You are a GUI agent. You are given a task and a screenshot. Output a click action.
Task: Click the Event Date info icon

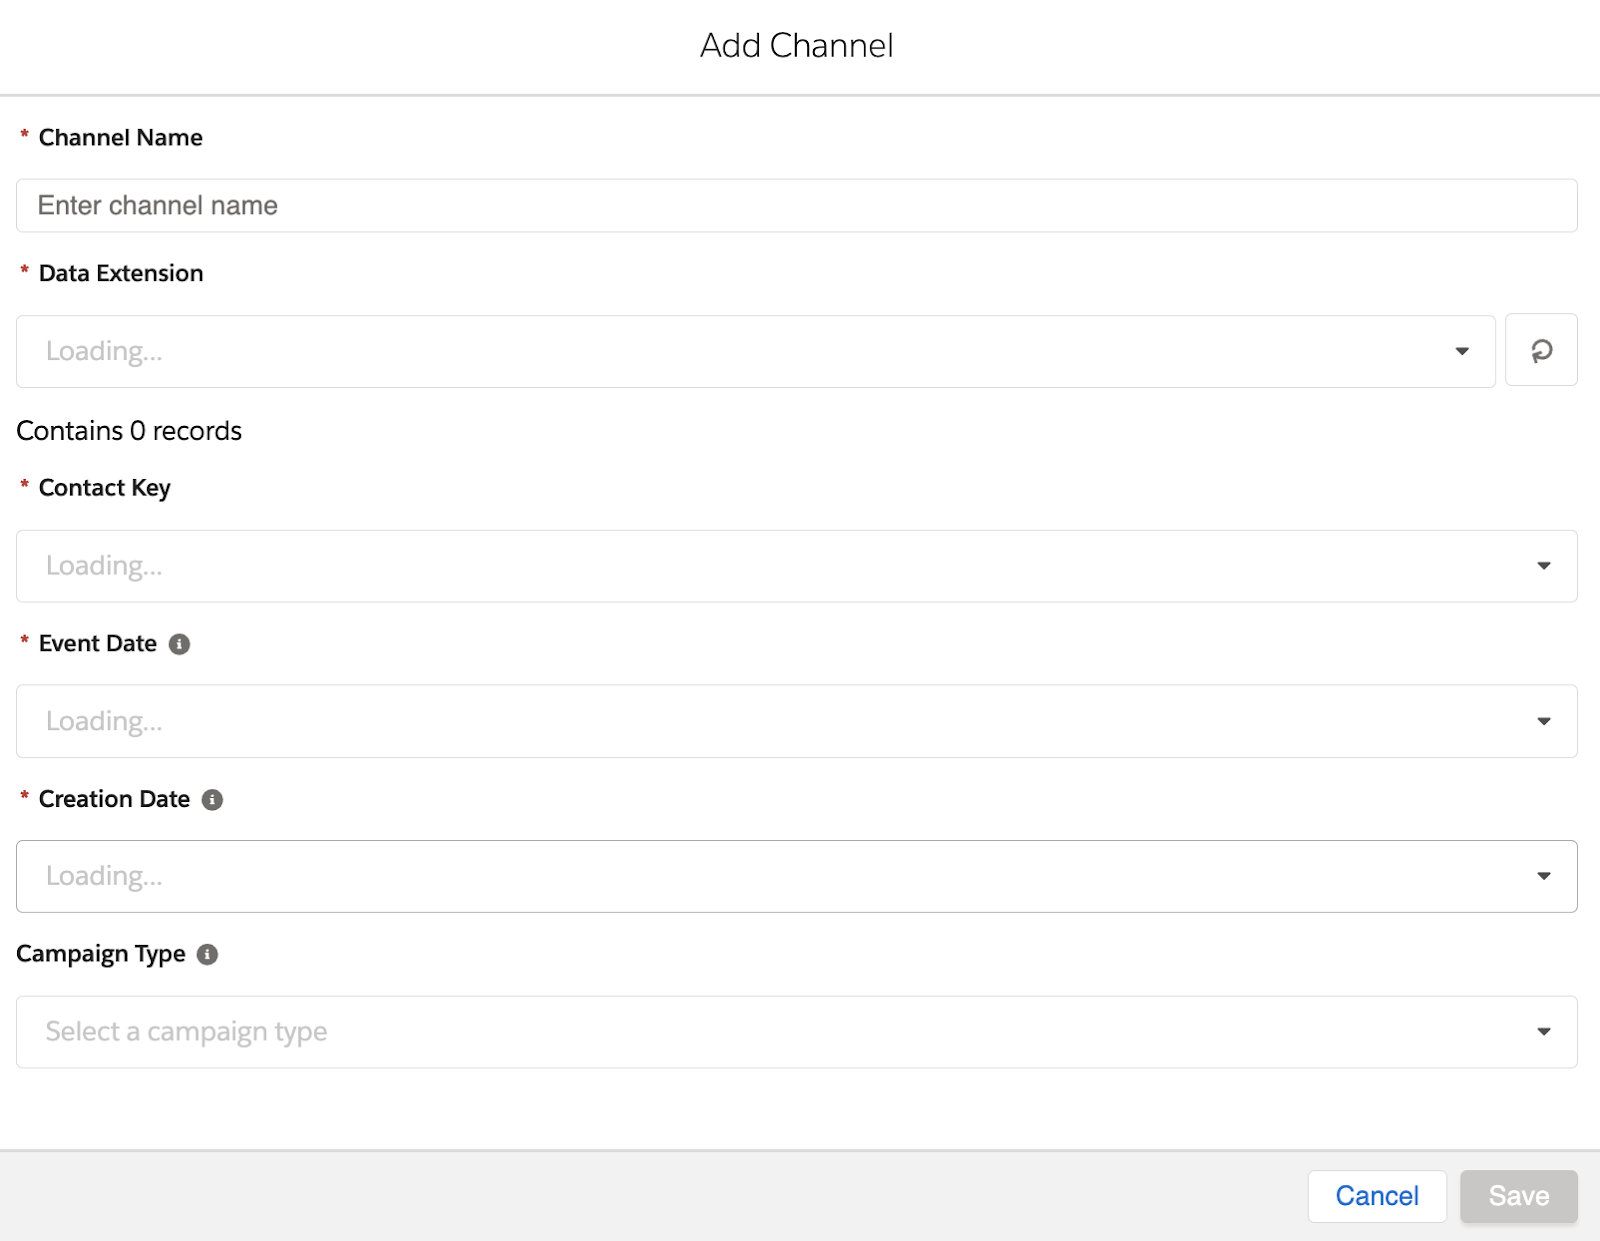[179, 644]
